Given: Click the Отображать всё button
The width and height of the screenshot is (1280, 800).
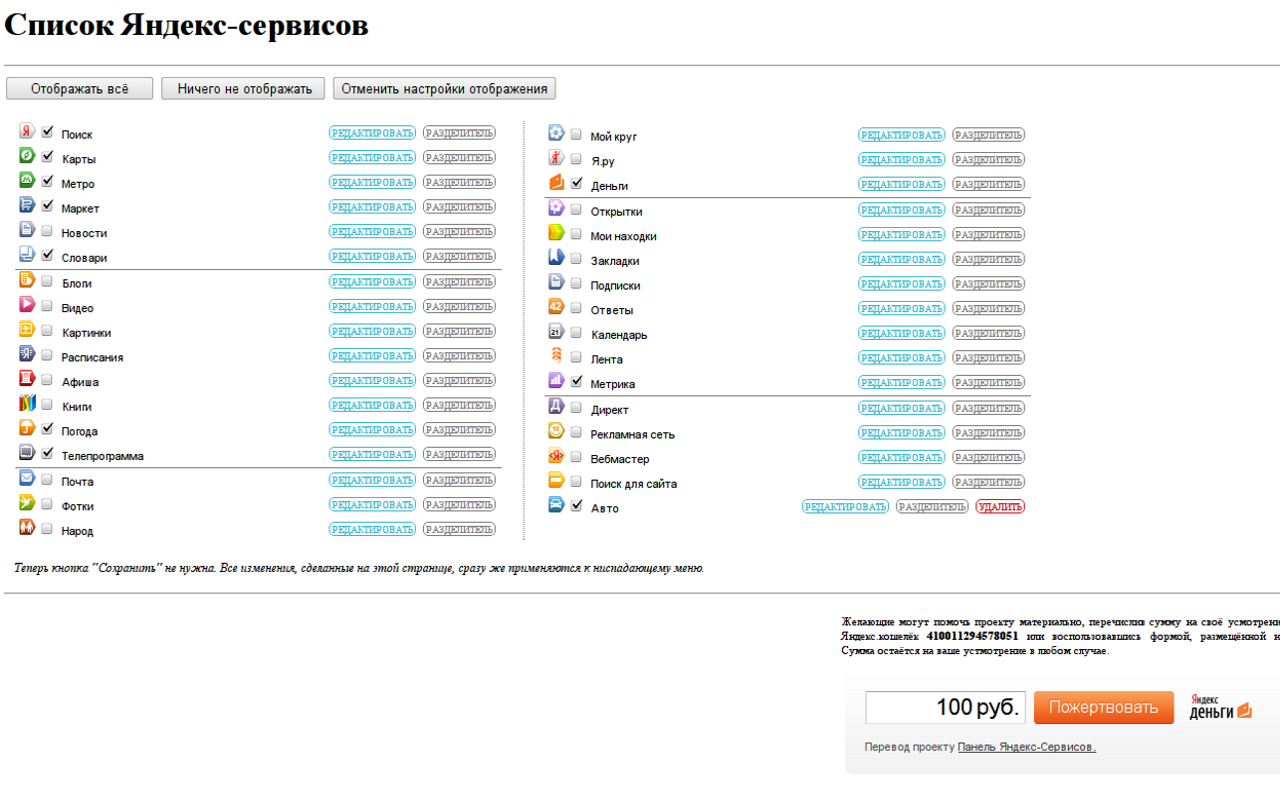Looking at the screenshot, I should pyautogui.click(x=80, y=89).
